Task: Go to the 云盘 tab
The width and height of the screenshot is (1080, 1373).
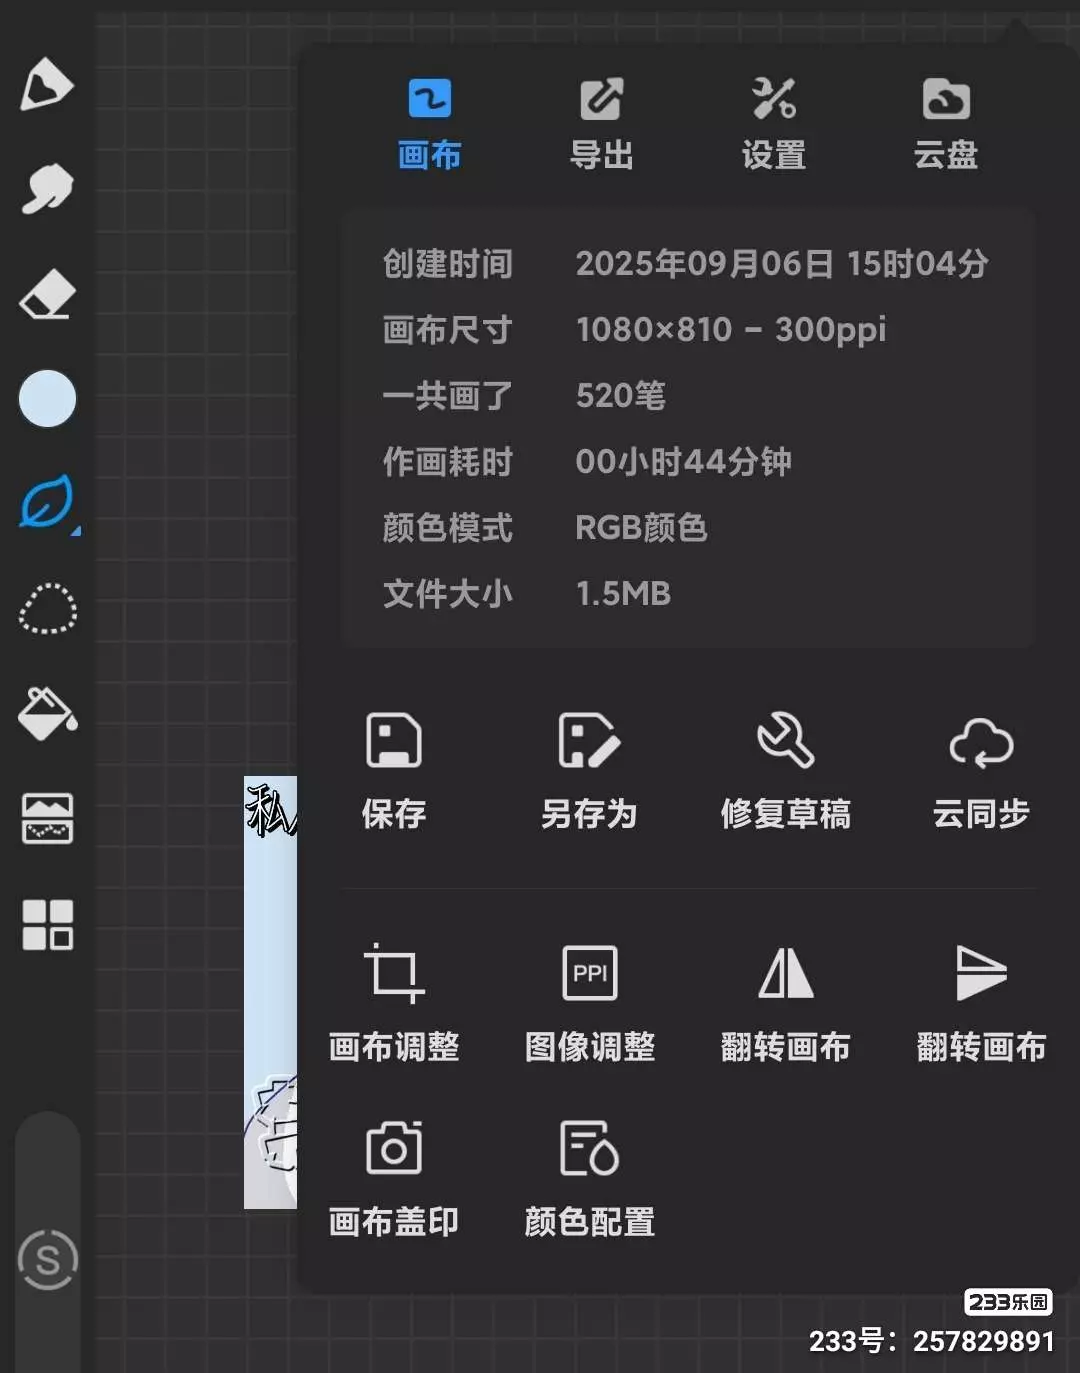Action: point(945,124)
